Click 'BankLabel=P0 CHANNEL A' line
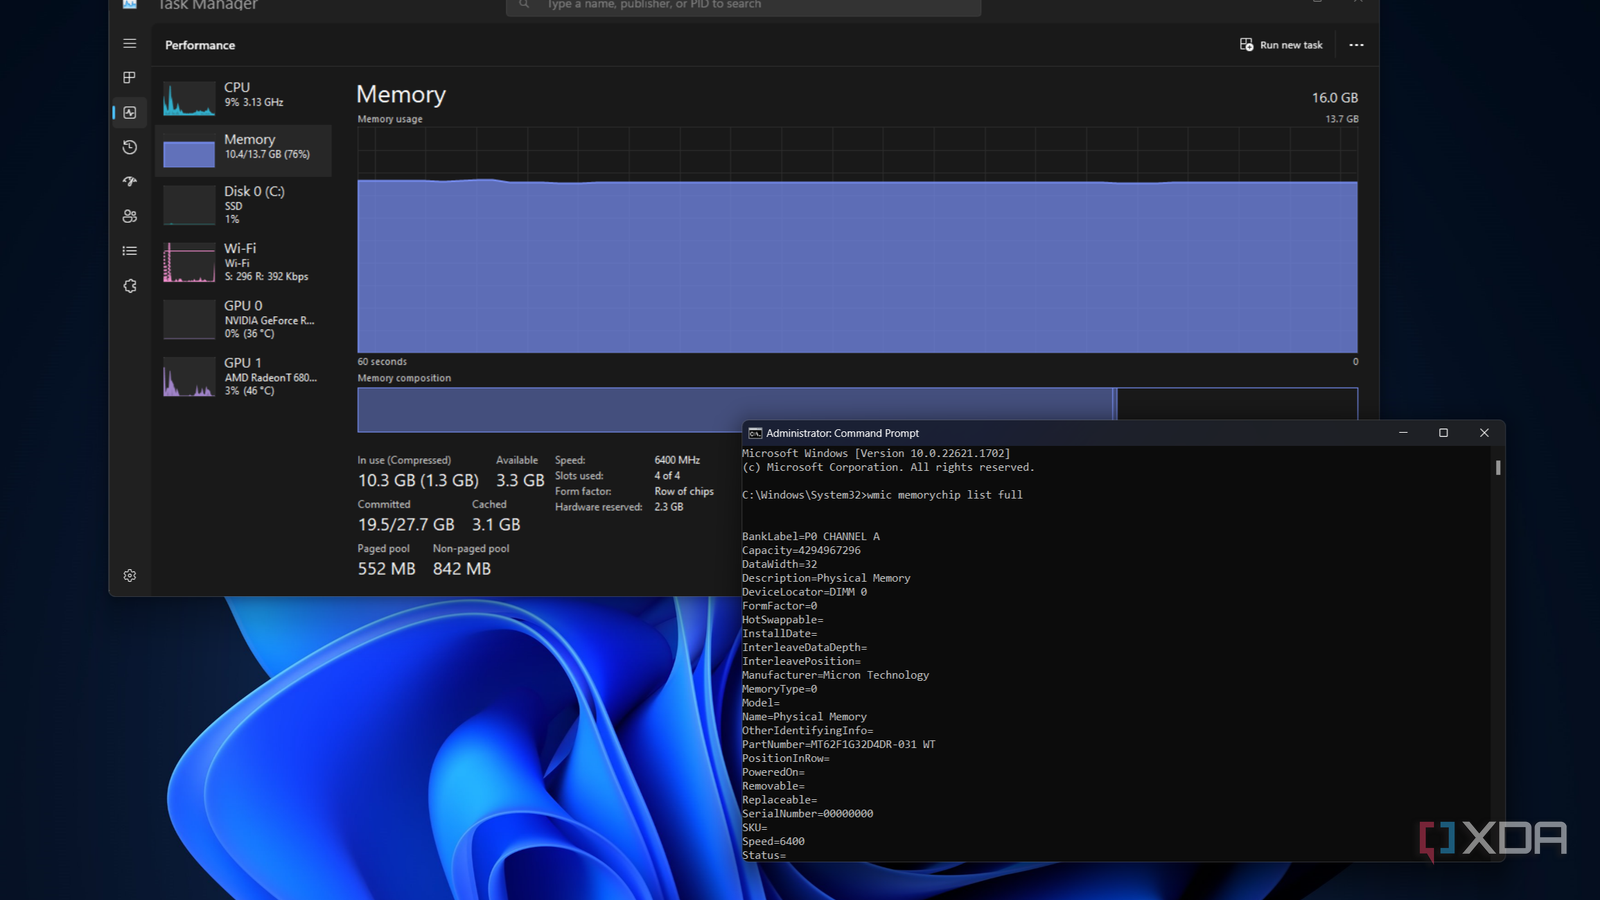 coord(811,536)
